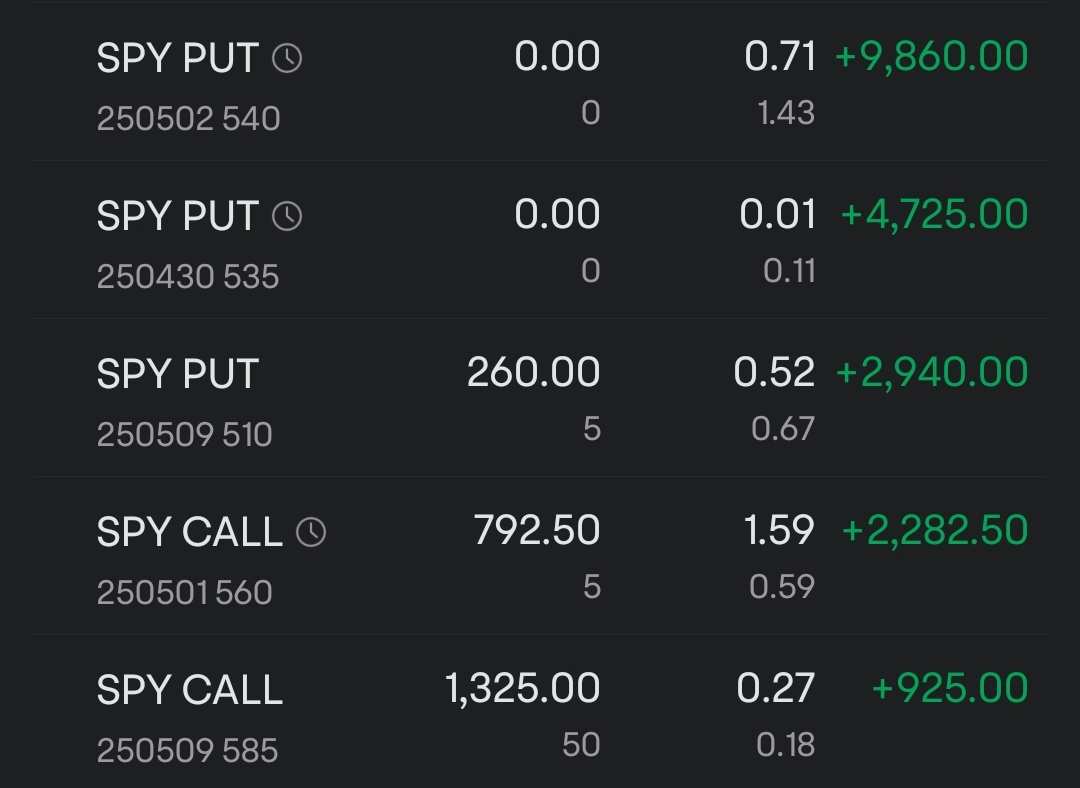
Task: Open the SPY CALL 250509 585 position
Action: pyautogui.click(x=540, y=713)
